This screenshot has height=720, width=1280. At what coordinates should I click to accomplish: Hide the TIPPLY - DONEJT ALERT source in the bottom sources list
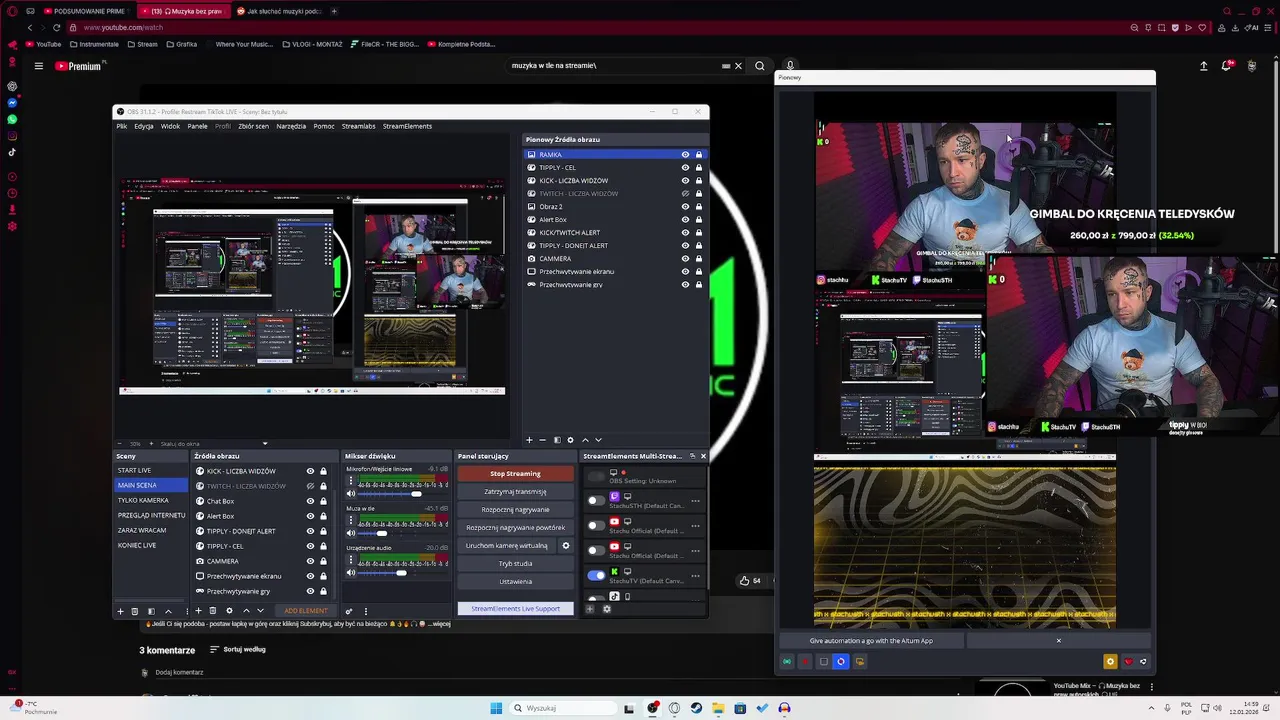(x=310, y=531)
